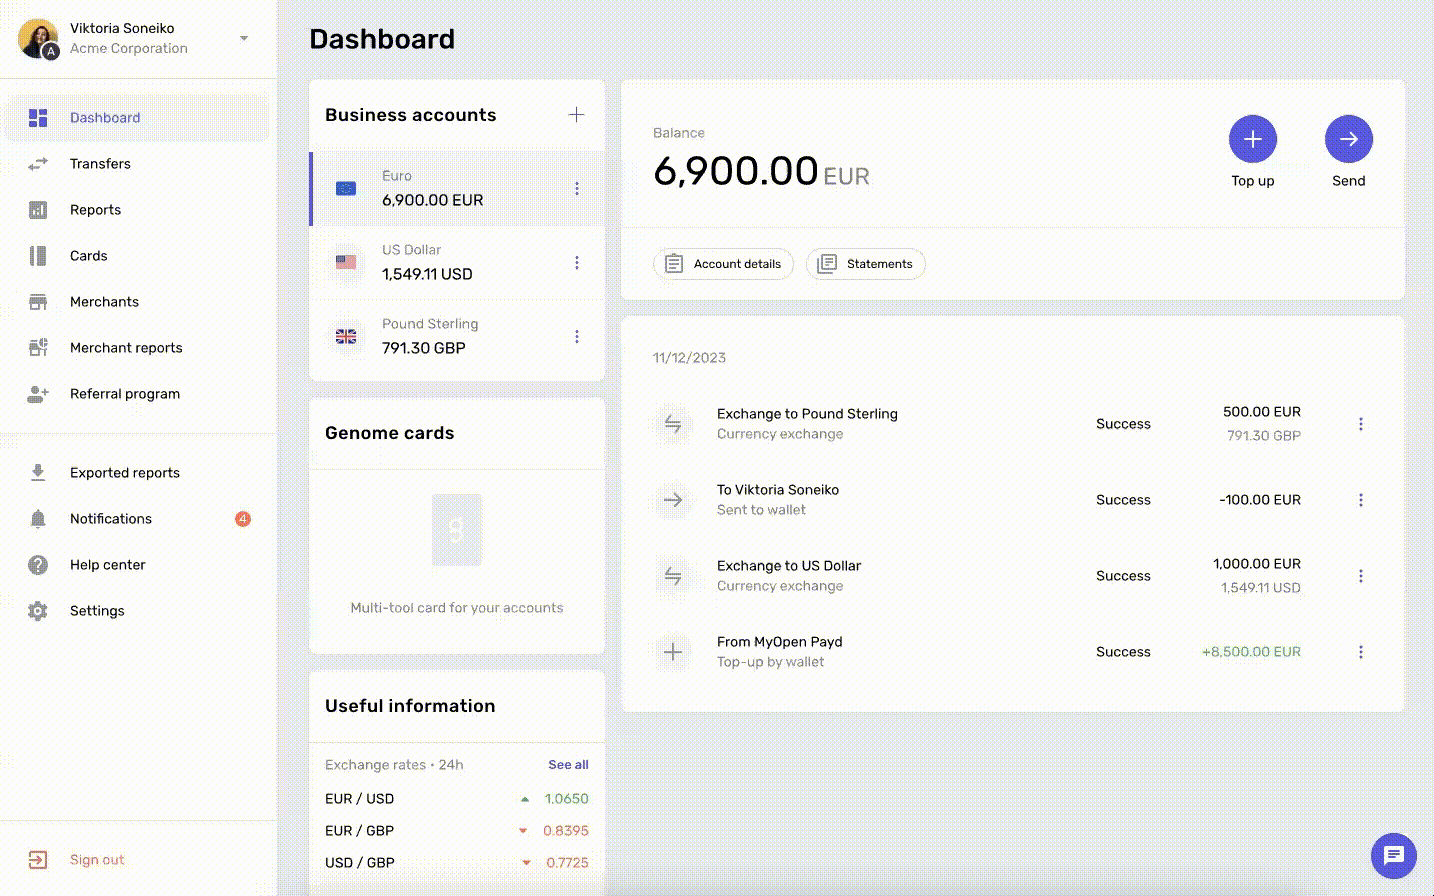Go to Transfers in the sidebar
1434x896 pixels.
point(100,164)
